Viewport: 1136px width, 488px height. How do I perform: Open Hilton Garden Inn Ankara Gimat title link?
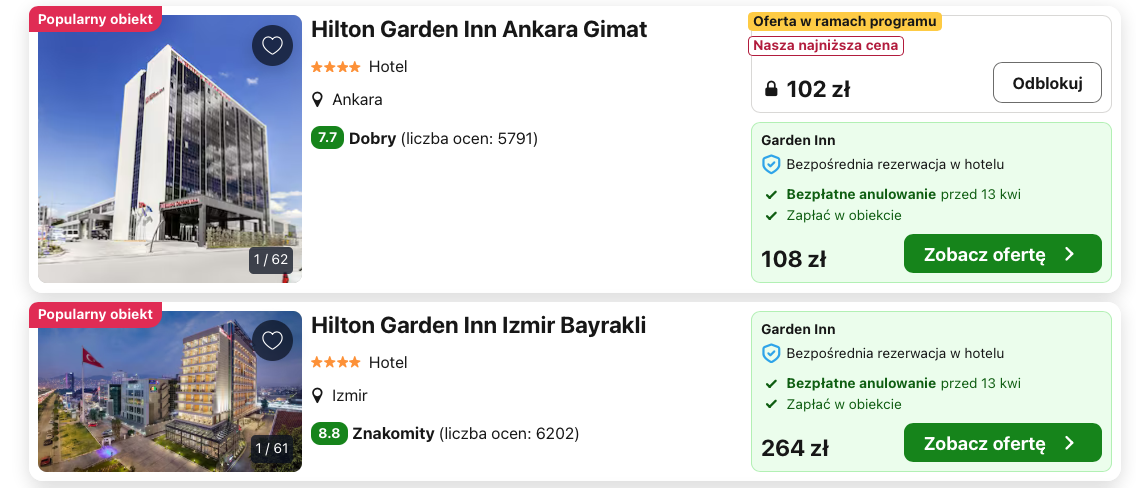point(479,29)
